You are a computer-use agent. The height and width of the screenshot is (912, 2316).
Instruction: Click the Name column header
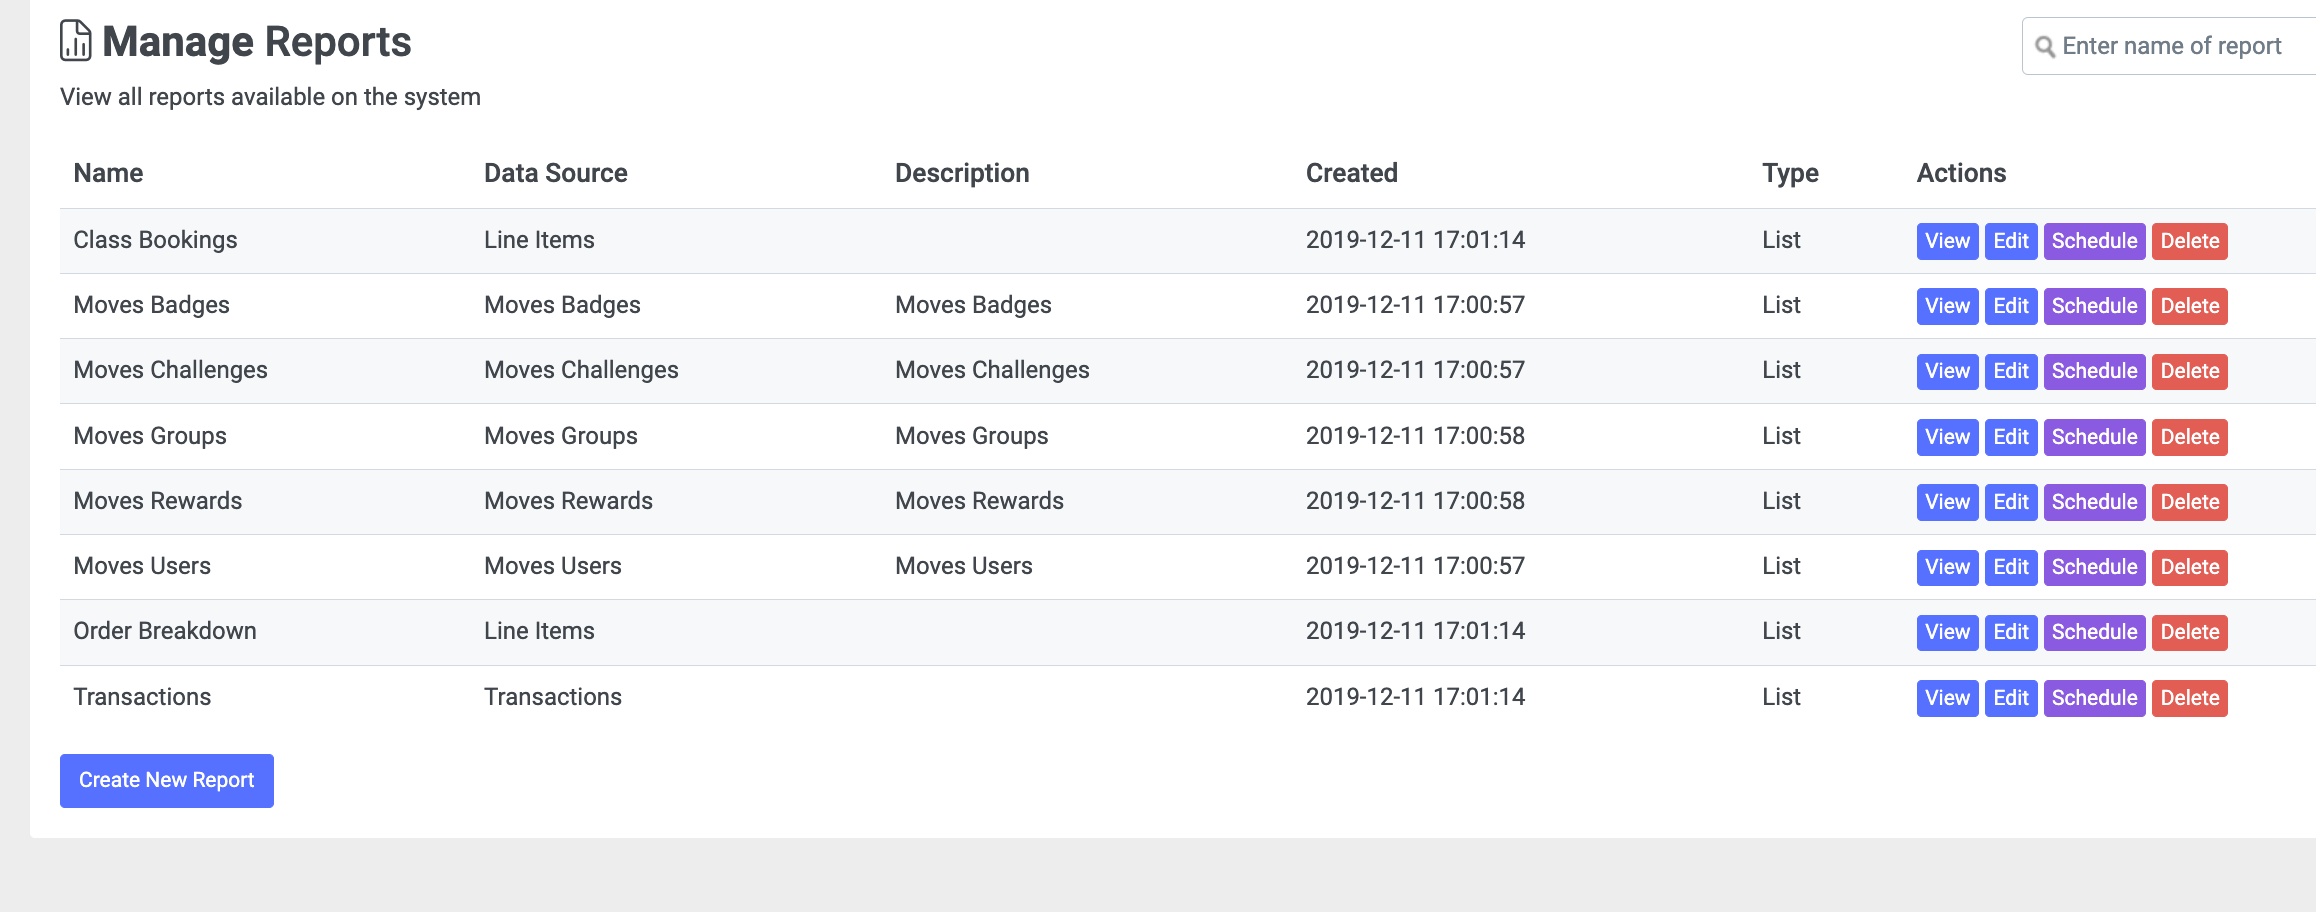[x=108, y=173]
